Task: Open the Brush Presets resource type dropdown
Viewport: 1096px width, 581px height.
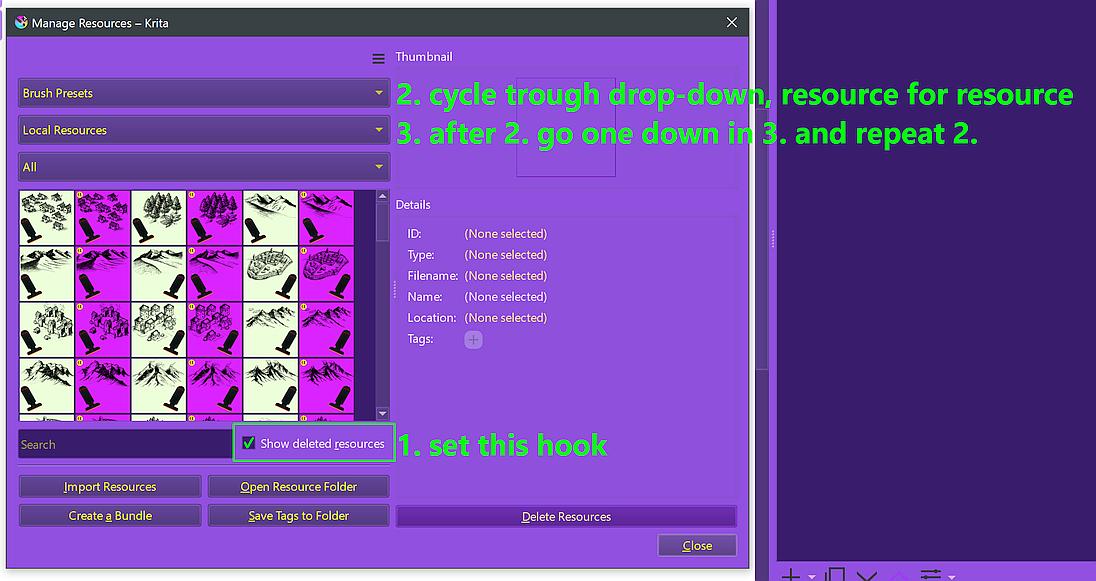Action: point(203,93)
